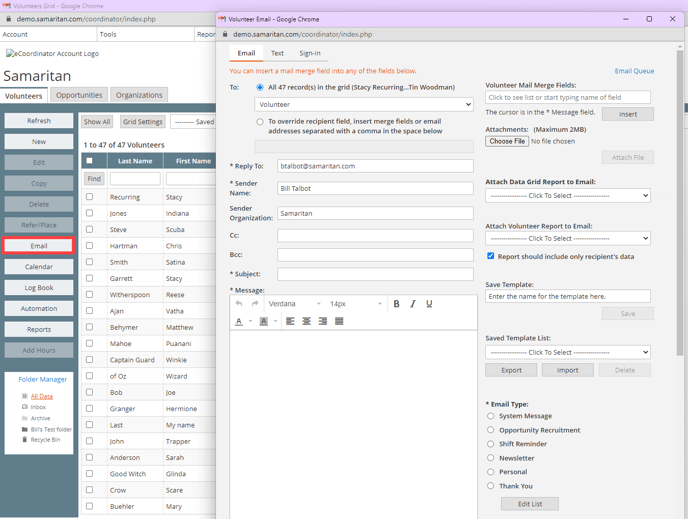Viewport: 688px width, 519px height.
Task: Toggle italic formatting in message toolbar
Action: [413, 304]
